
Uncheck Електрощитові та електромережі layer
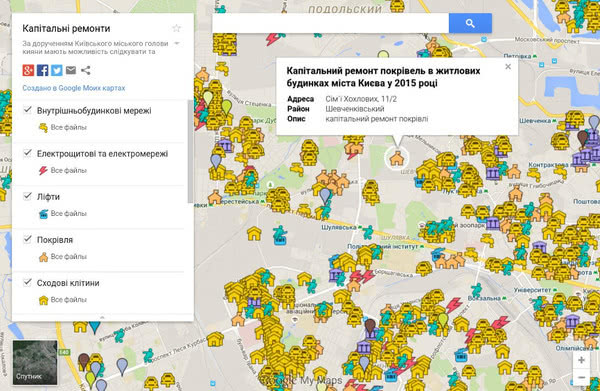click(28, 153)
